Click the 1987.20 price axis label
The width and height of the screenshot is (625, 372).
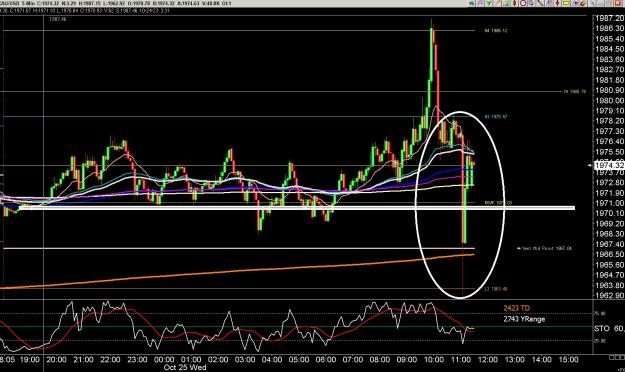(609, 18)
